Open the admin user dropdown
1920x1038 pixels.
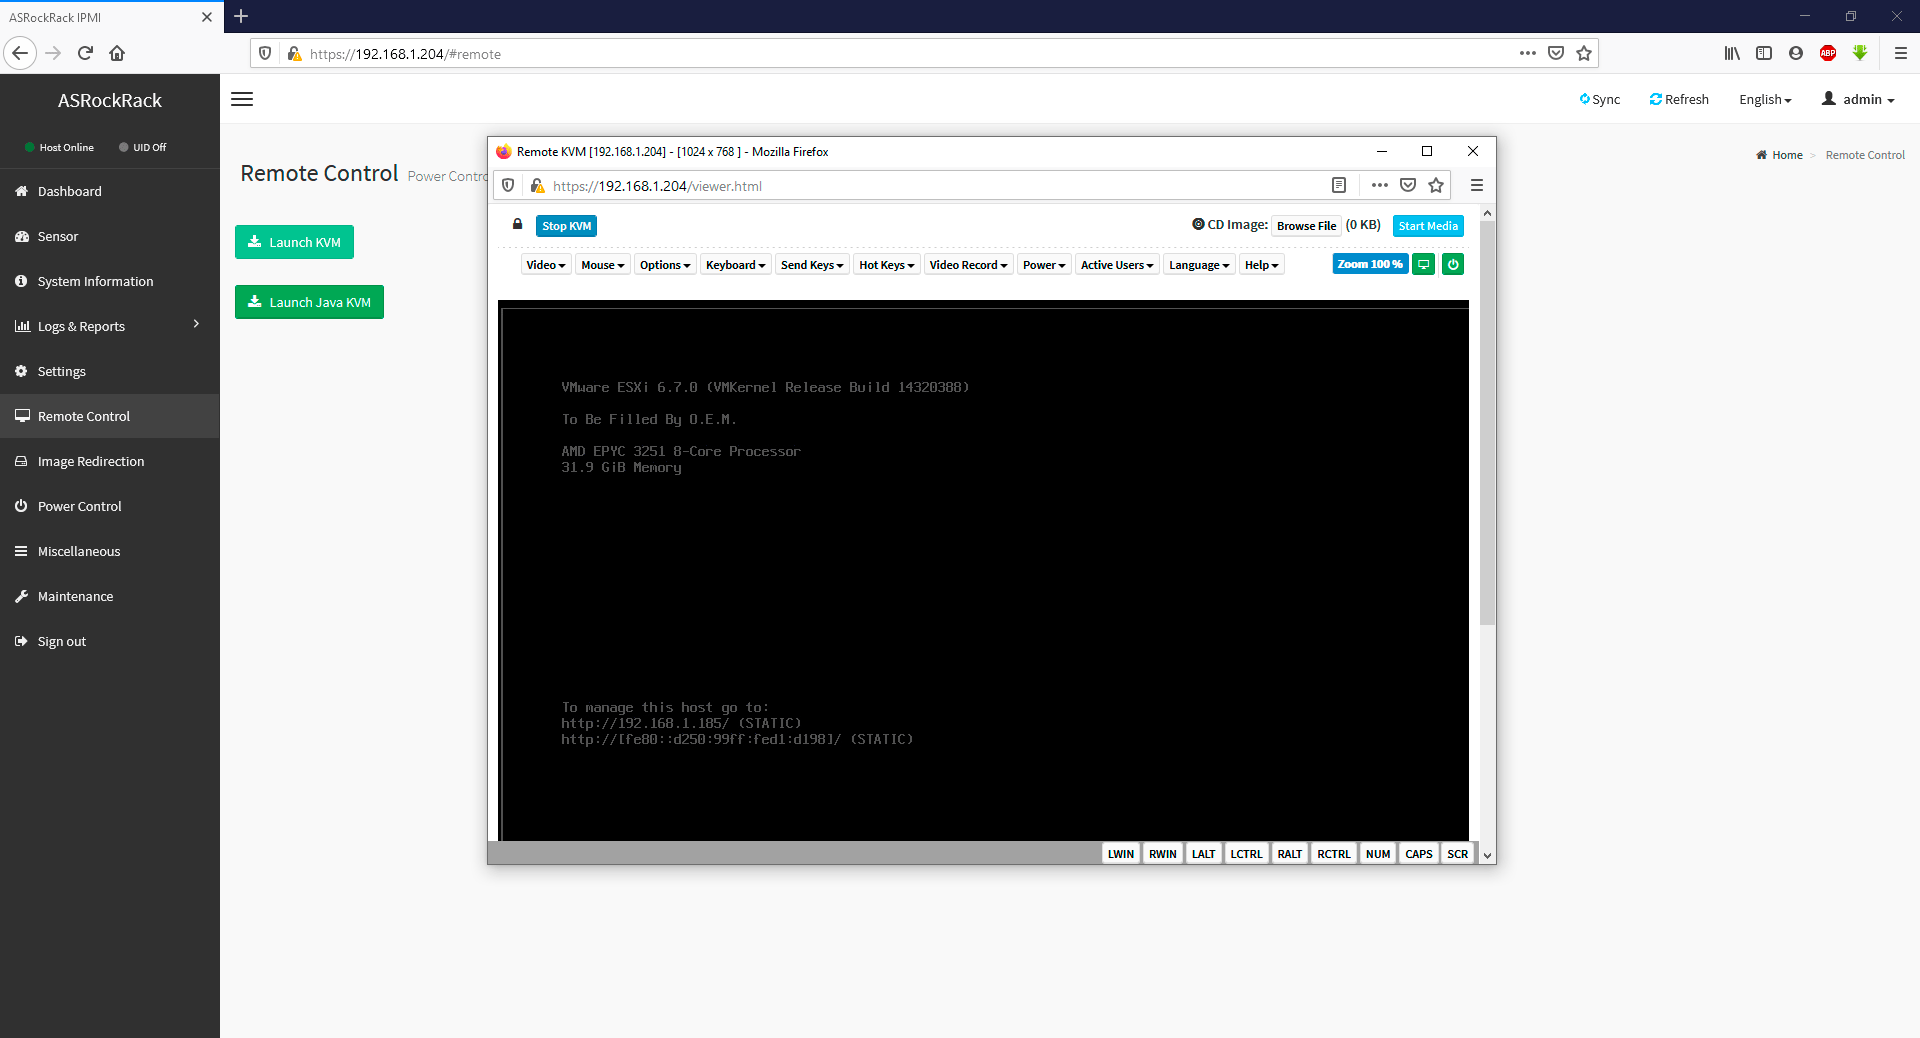coord(1858,99)
